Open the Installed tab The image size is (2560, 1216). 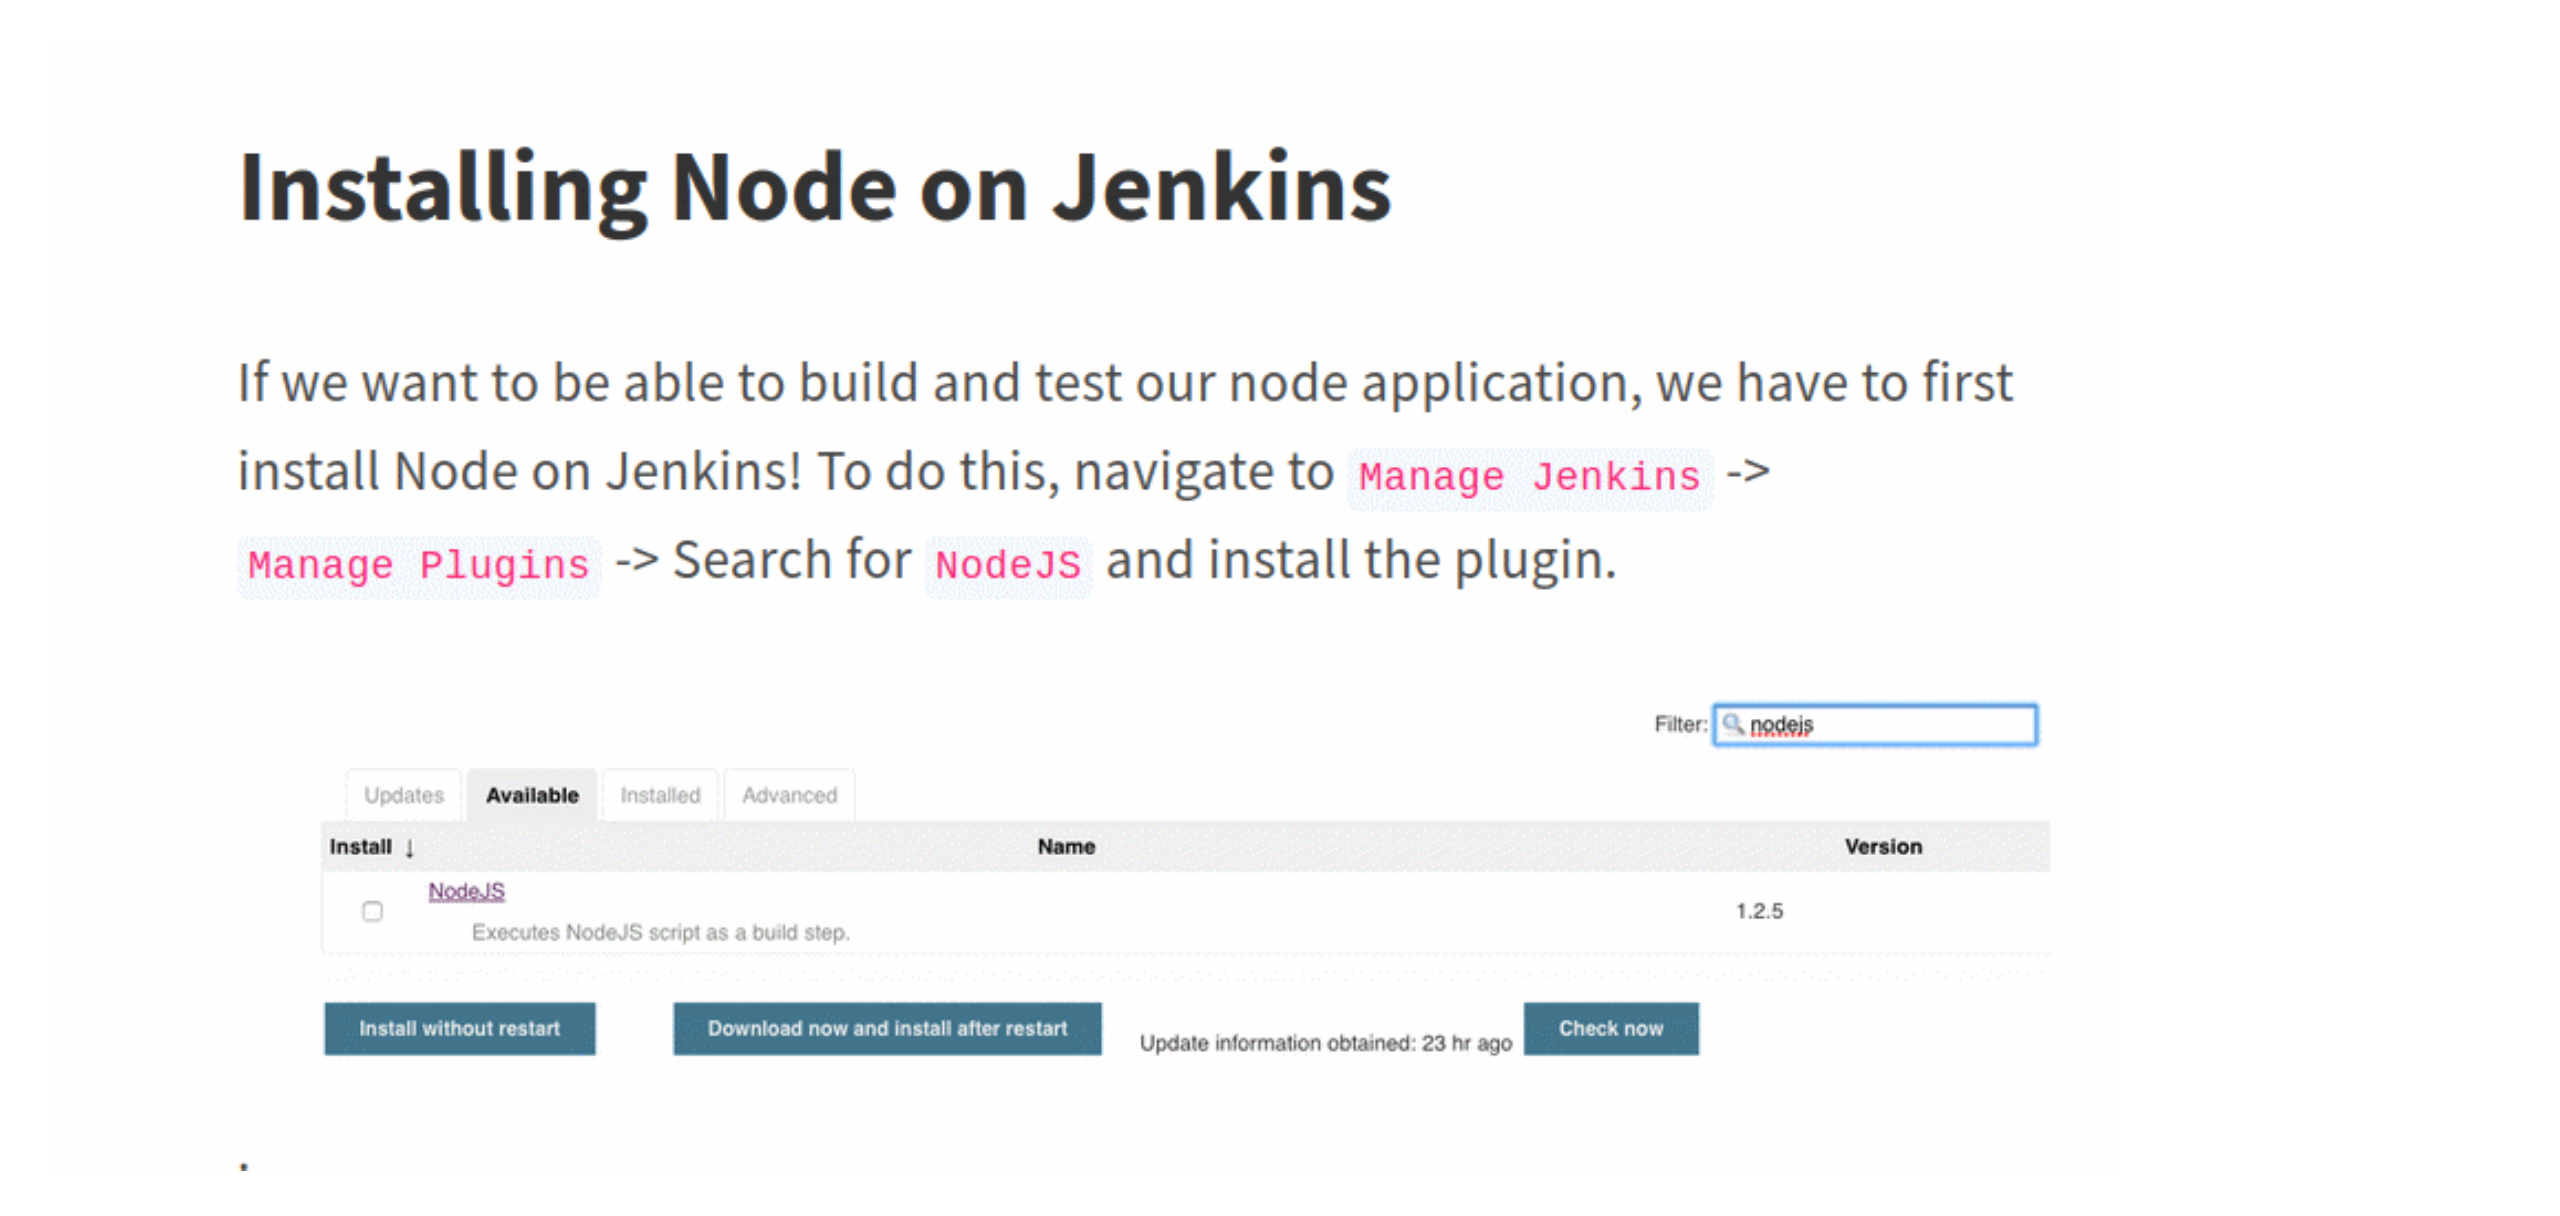pyautogui.click(x=660, y=795)
